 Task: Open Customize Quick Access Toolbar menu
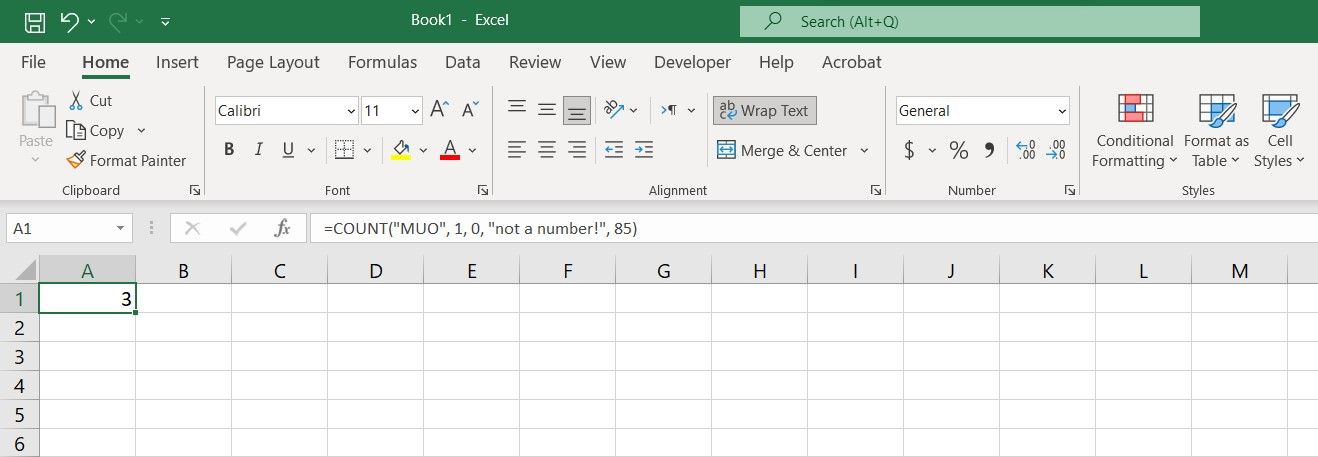click(x=165, y=21)
